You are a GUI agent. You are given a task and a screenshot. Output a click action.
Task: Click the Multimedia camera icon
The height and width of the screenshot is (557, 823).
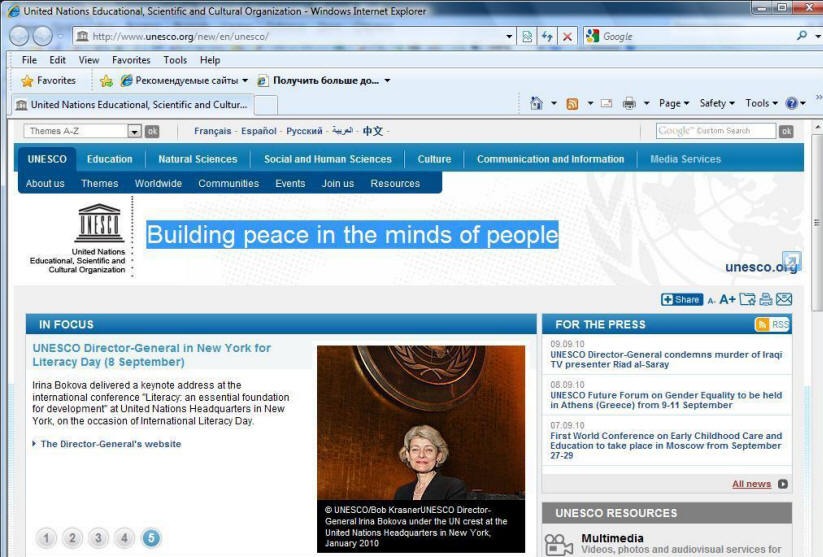[558, 545]
